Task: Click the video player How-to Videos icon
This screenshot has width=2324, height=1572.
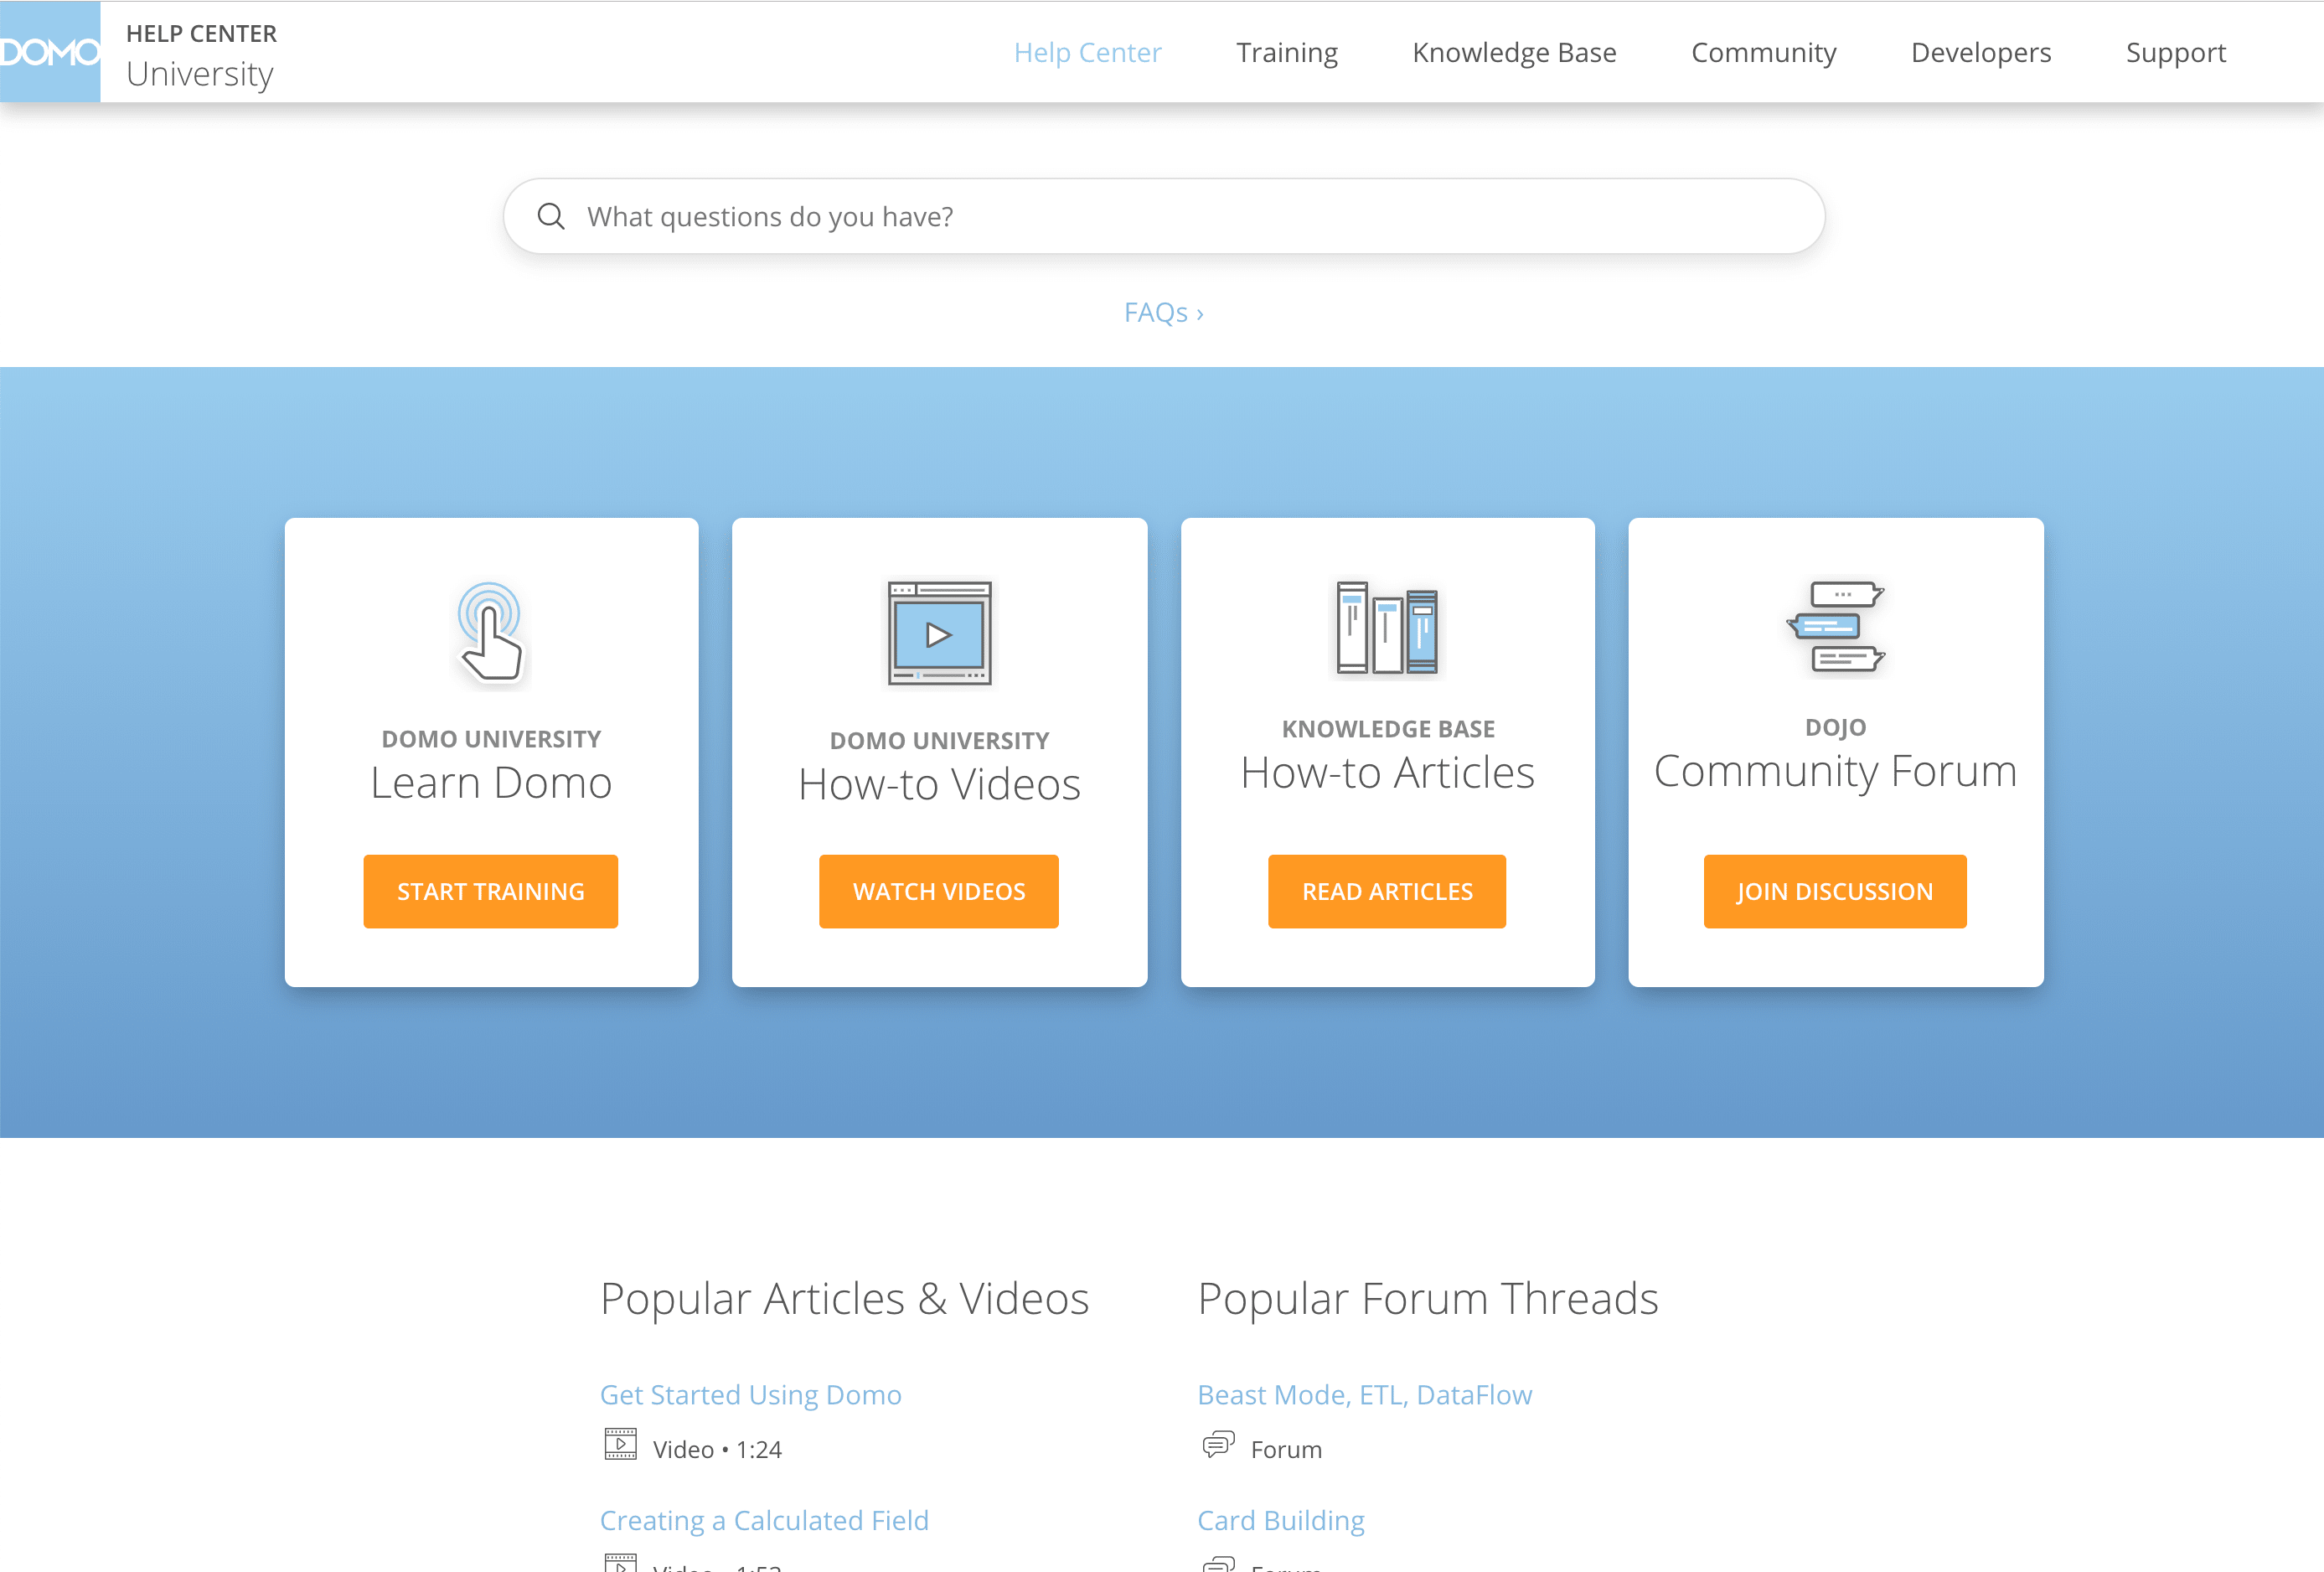Action: 939,634
